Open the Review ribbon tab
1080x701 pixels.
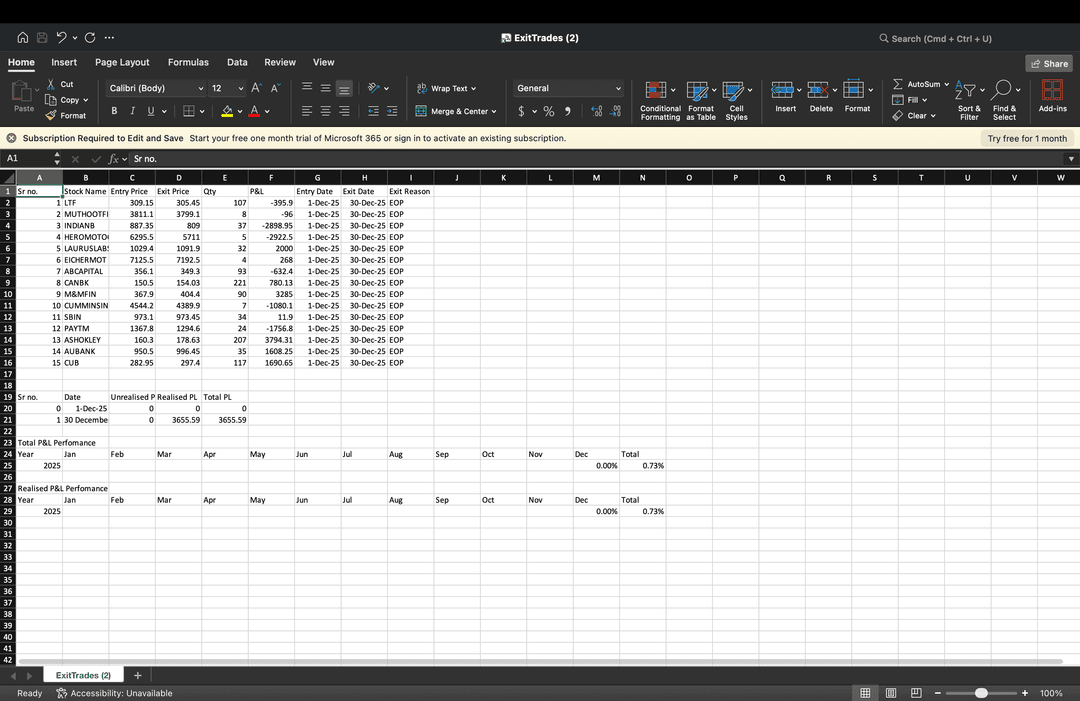280,62
